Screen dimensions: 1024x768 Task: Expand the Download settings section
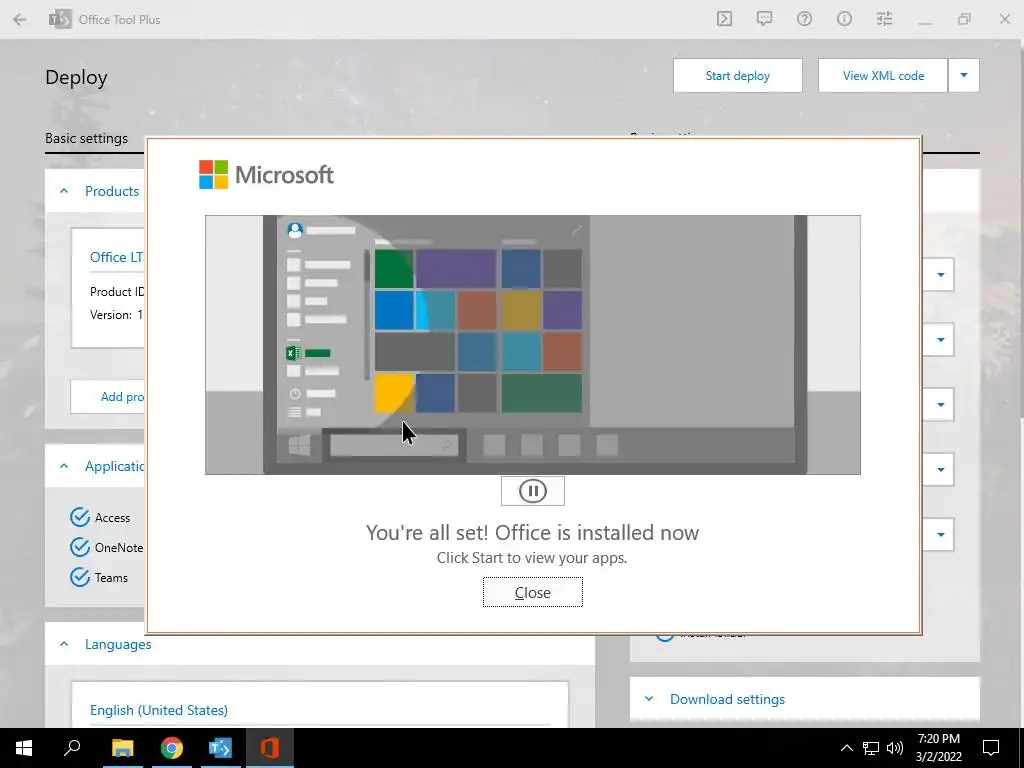pyautogui.click(x=649, y=699)
